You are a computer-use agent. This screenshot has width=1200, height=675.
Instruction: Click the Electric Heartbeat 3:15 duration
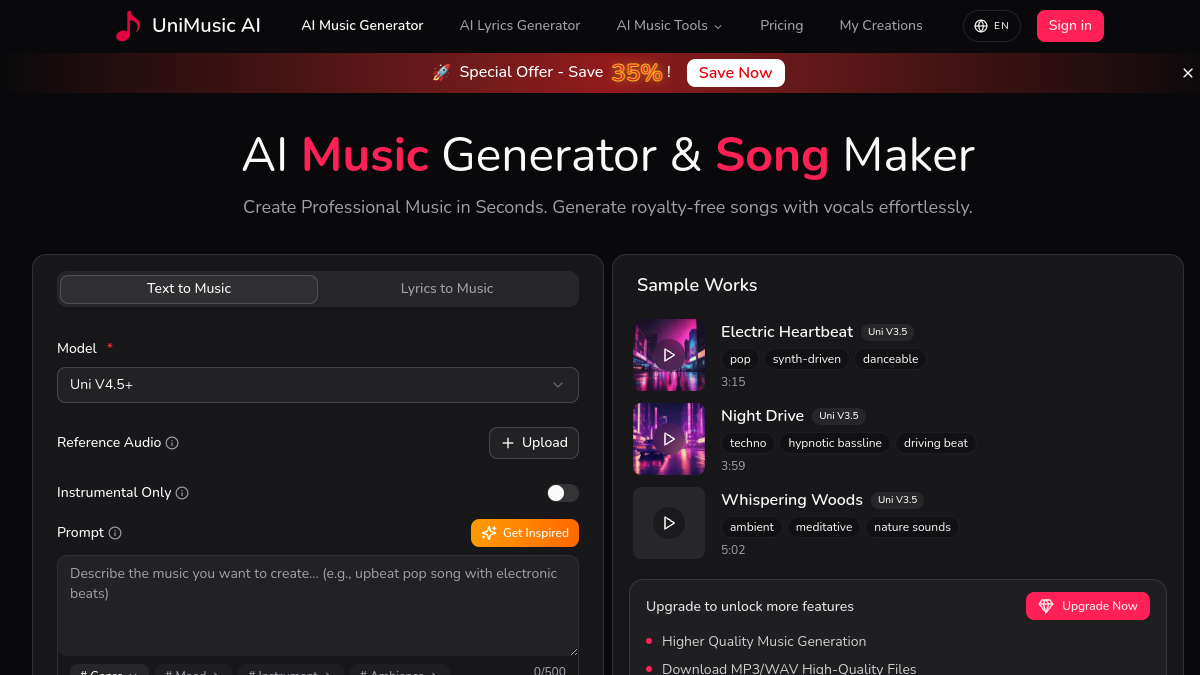pyautogui.click(x=733, y=382)
